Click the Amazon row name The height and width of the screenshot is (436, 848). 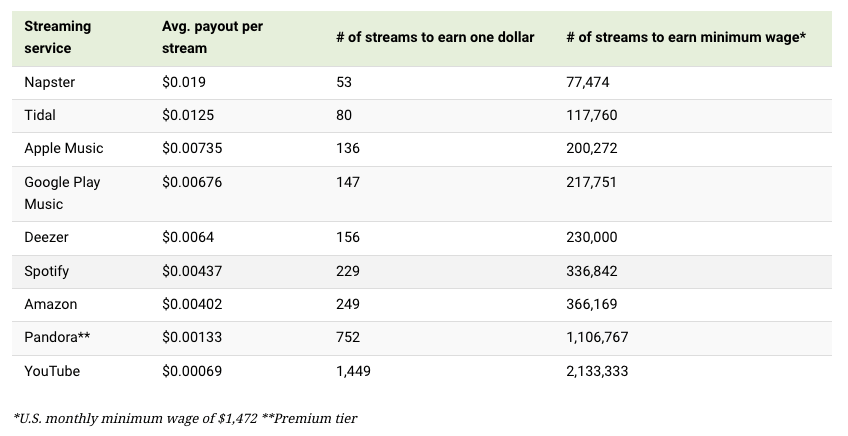pyautogui.click(x=50, y=304)
